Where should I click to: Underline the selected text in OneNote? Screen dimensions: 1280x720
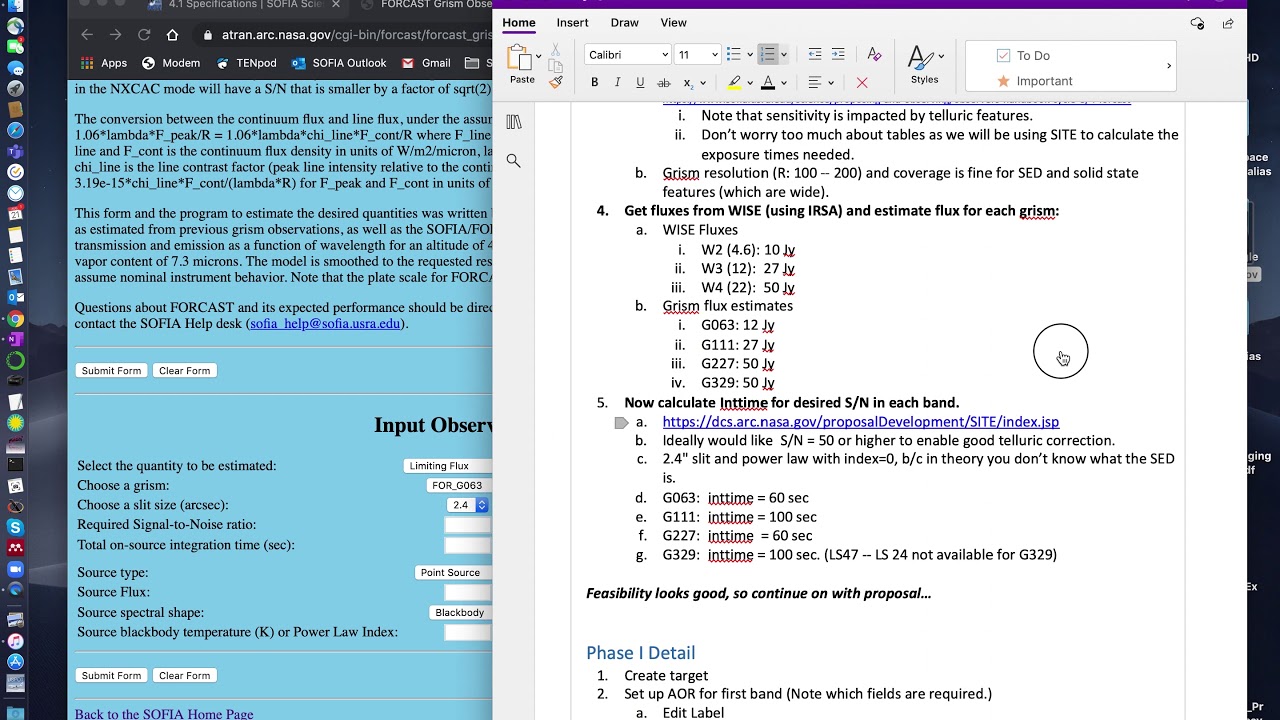640,82
